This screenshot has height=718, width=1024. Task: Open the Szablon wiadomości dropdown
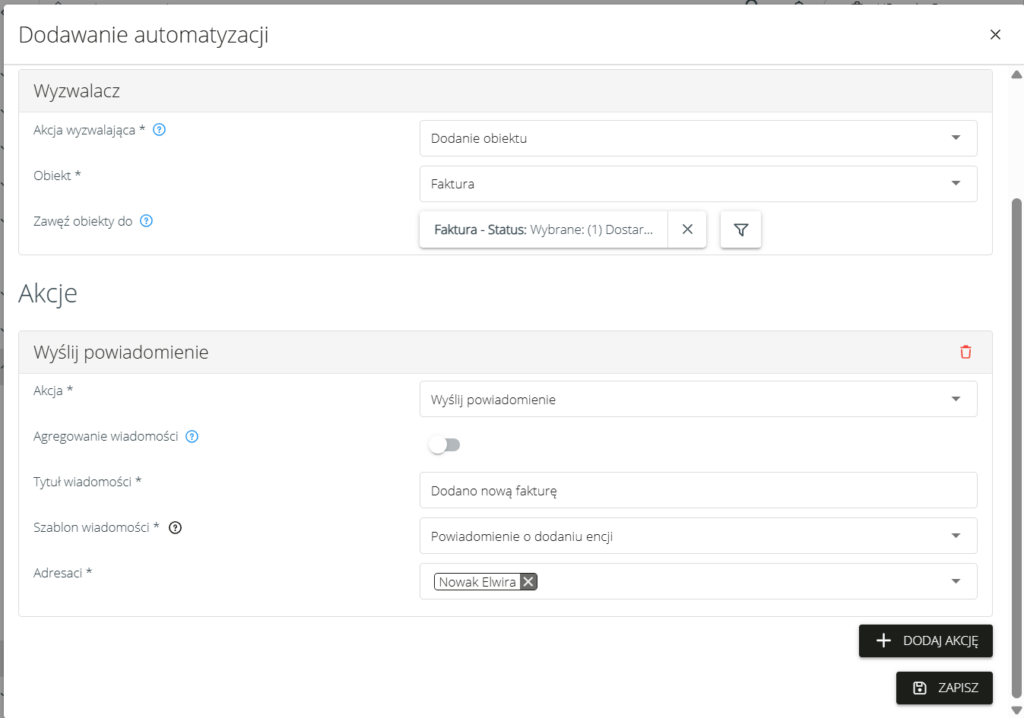click(955, 536)
